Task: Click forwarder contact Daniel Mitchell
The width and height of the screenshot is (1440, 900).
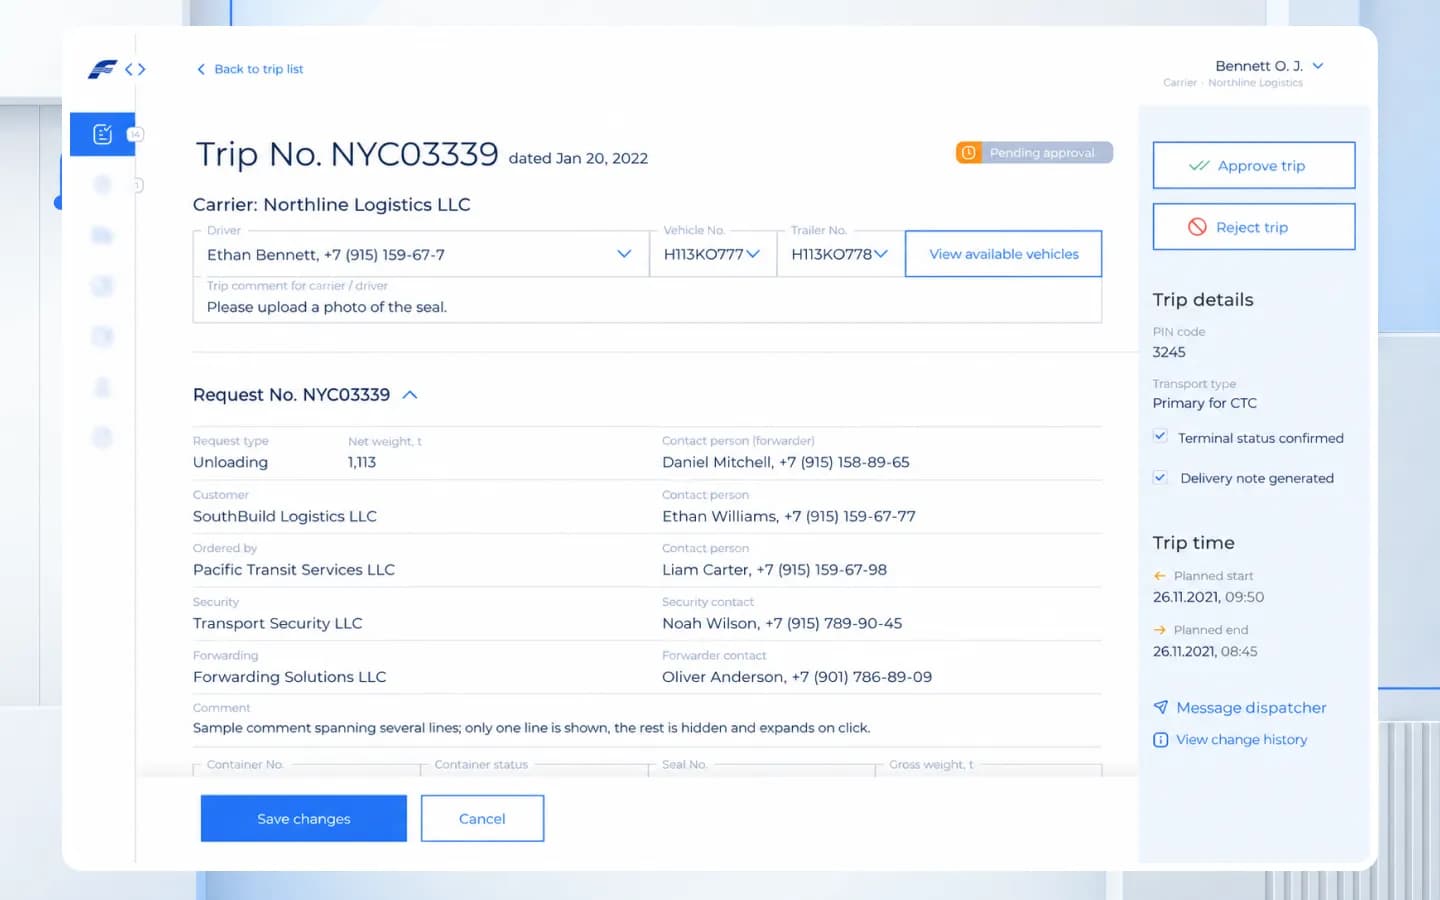Action: click(x=786, y=462)
